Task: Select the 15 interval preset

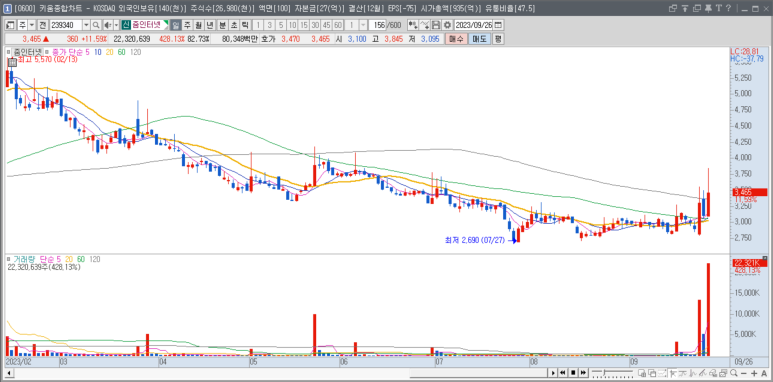Action: [304, 25]
